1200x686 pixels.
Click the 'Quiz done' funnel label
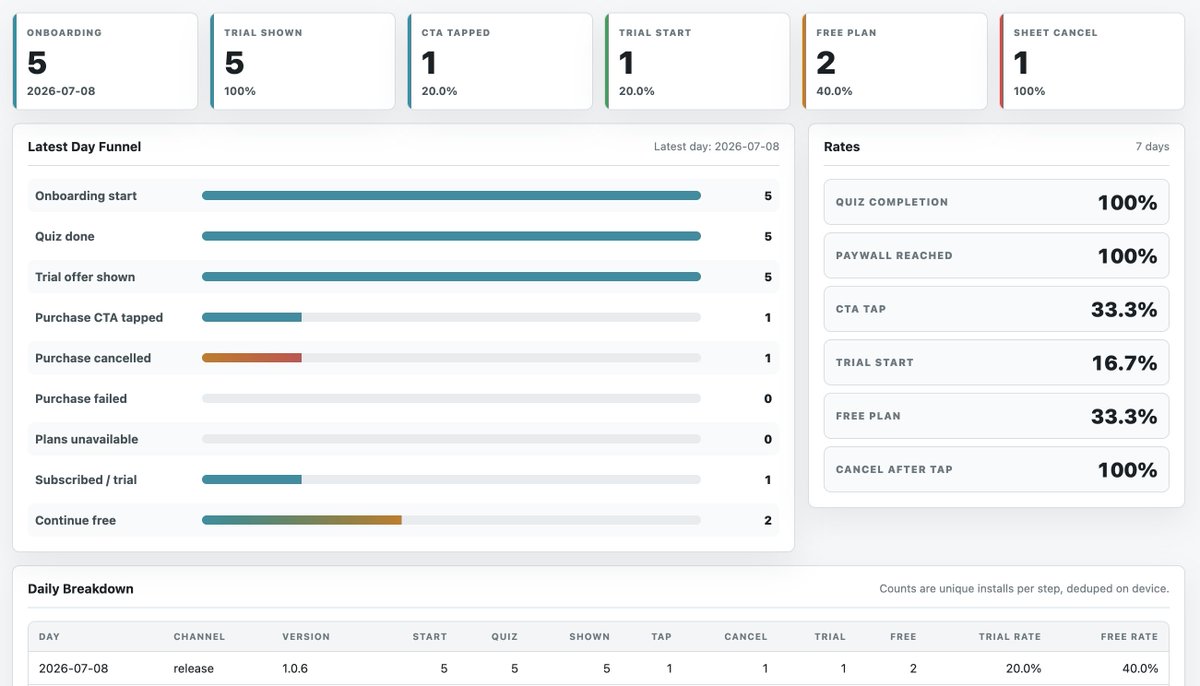tap(65, 236)
